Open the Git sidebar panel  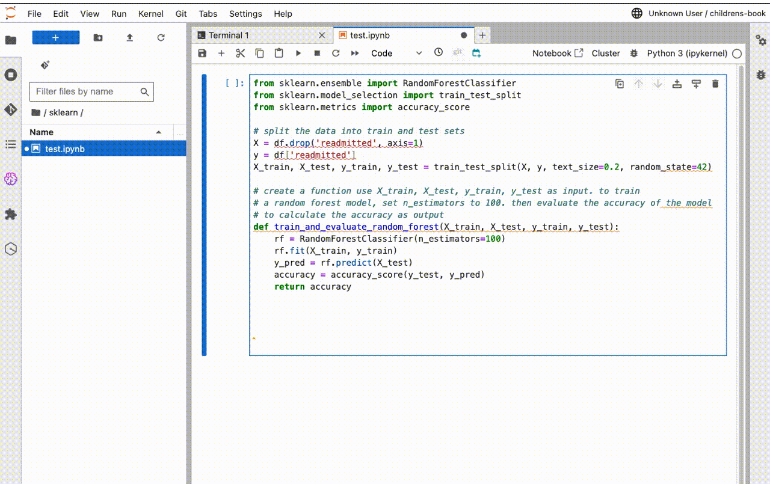[10, 109]
